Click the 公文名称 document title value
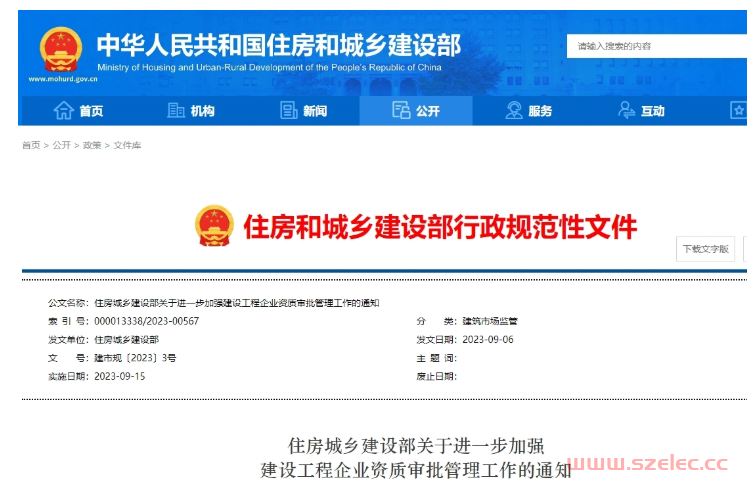This screenshot has width=747, height=490. pyautogui.click(x=237, y=303)
